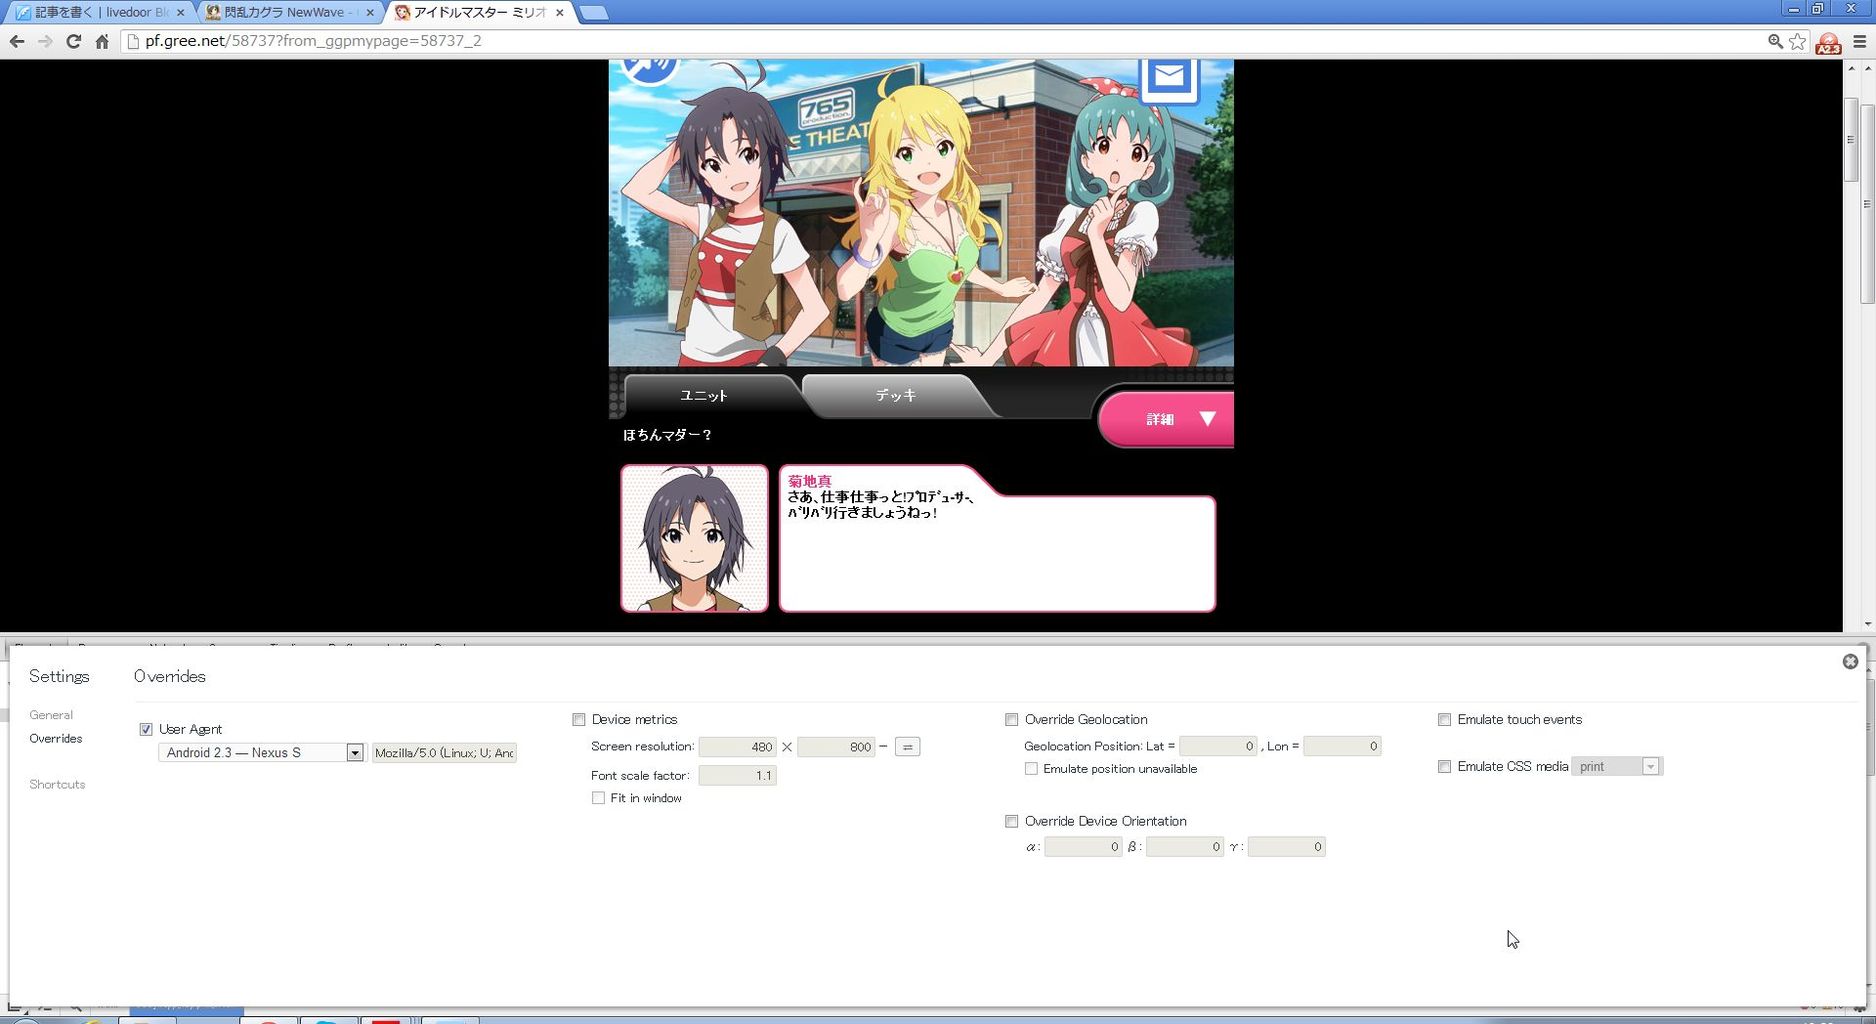Open the デッキ tab in the game
The width and height of the screenshot is (1876, 1024).
(896, 395)
